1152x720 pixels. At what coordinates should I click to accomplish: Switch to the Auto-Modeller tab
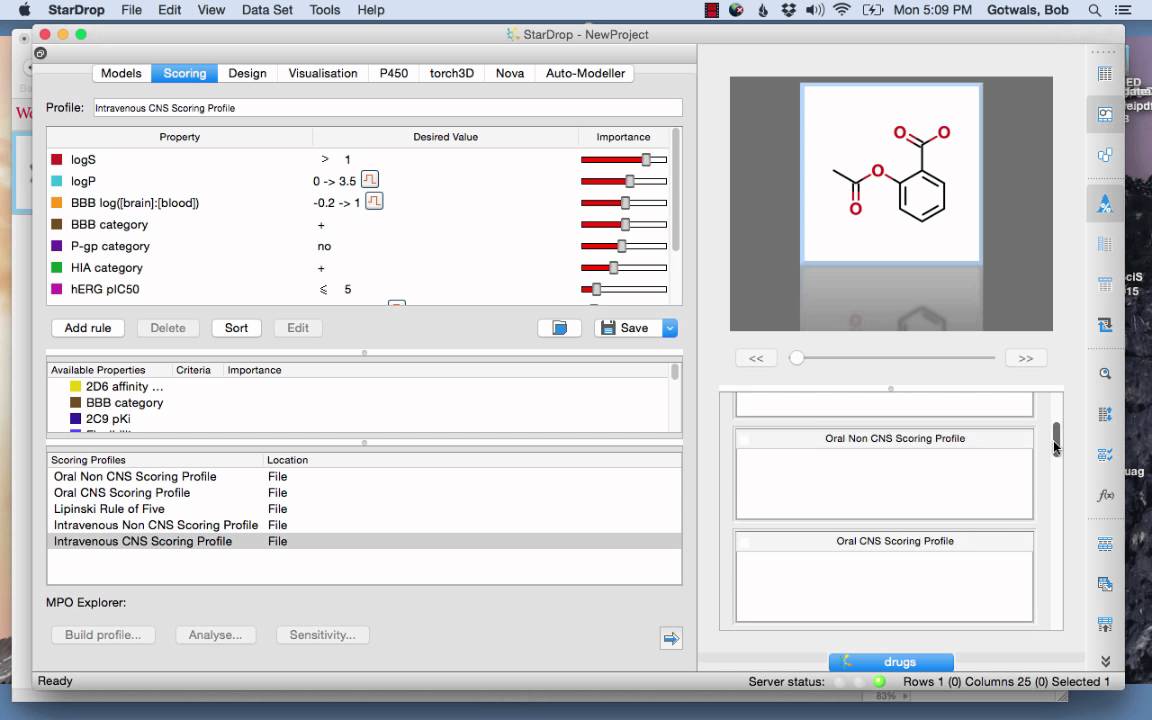[x=585, y=73]
